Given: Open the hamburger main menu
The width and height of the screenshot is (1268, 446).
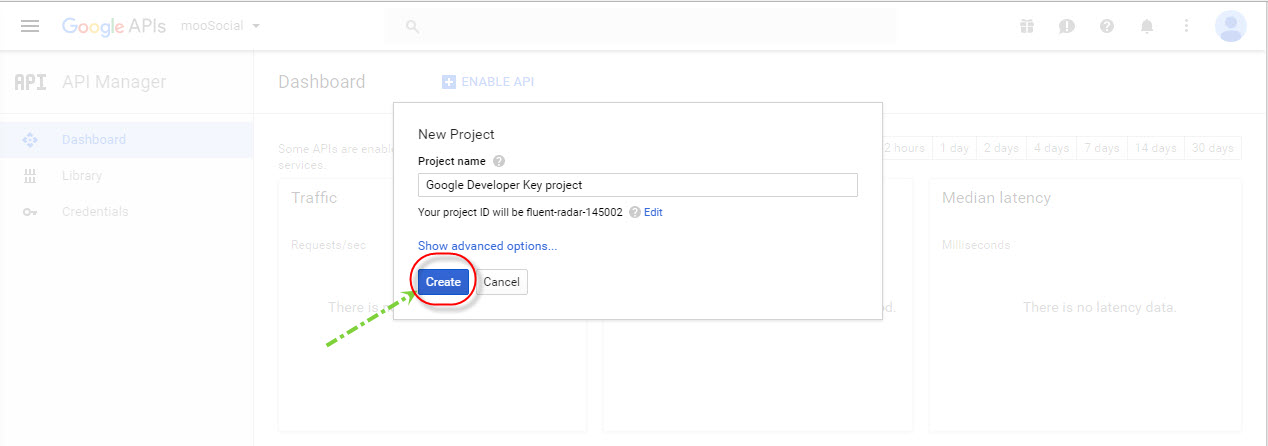Looking at the screenshot, I should tap(30, 26).
